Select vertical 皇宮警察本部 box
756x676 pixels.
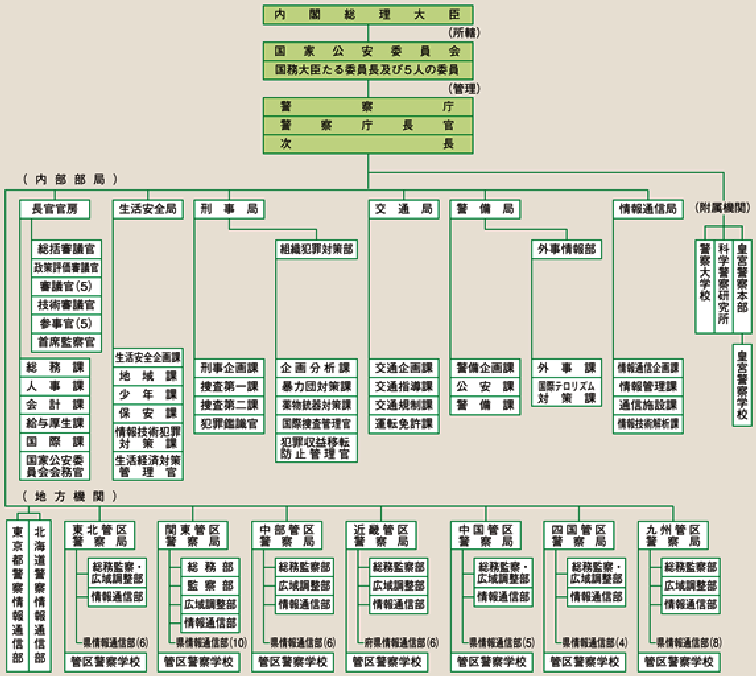742,286
